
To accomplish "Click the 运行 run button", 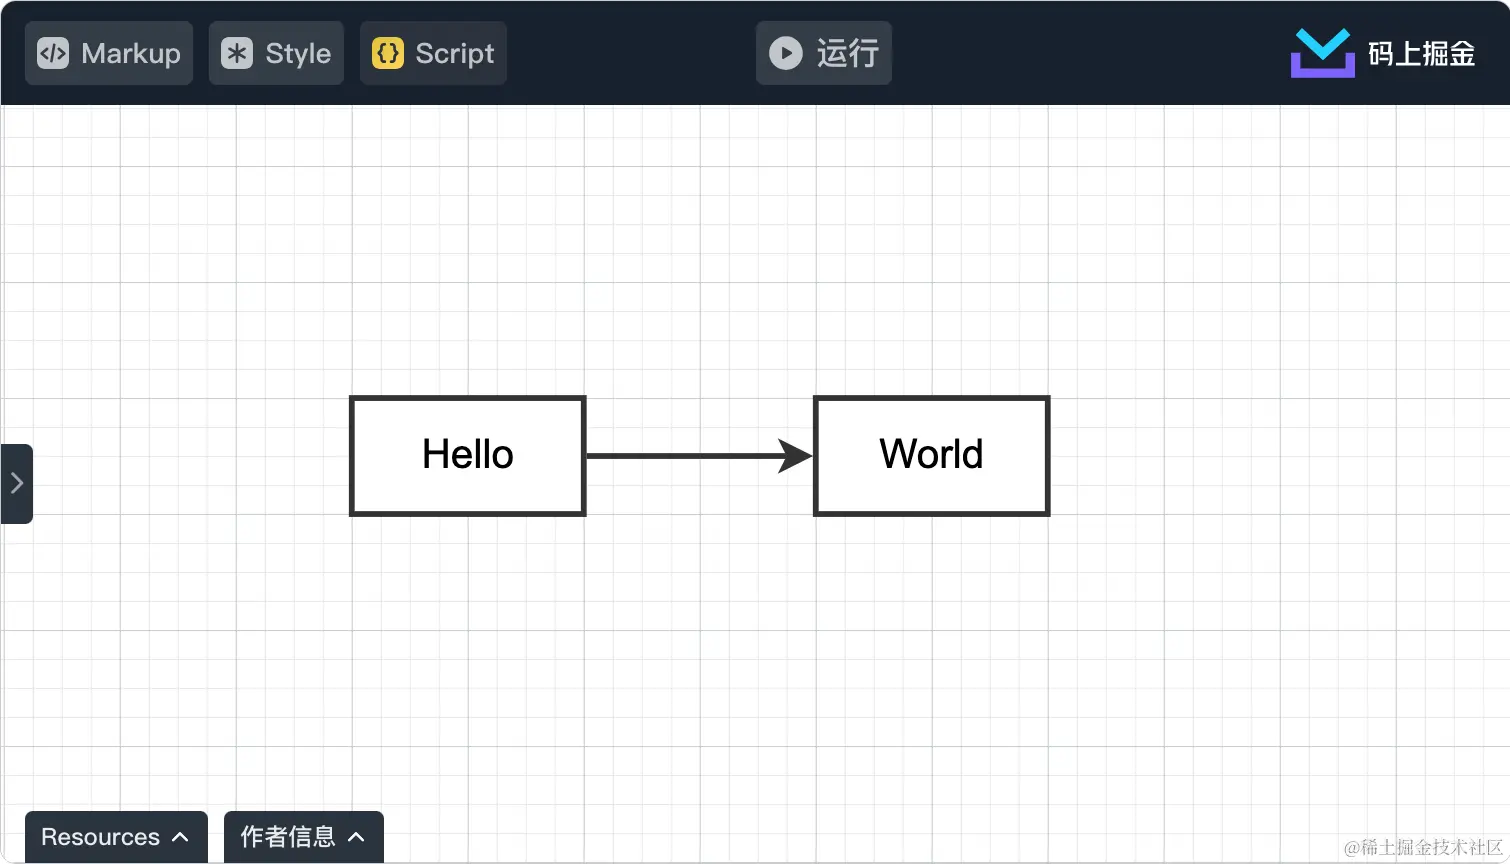I will (824, 53).
